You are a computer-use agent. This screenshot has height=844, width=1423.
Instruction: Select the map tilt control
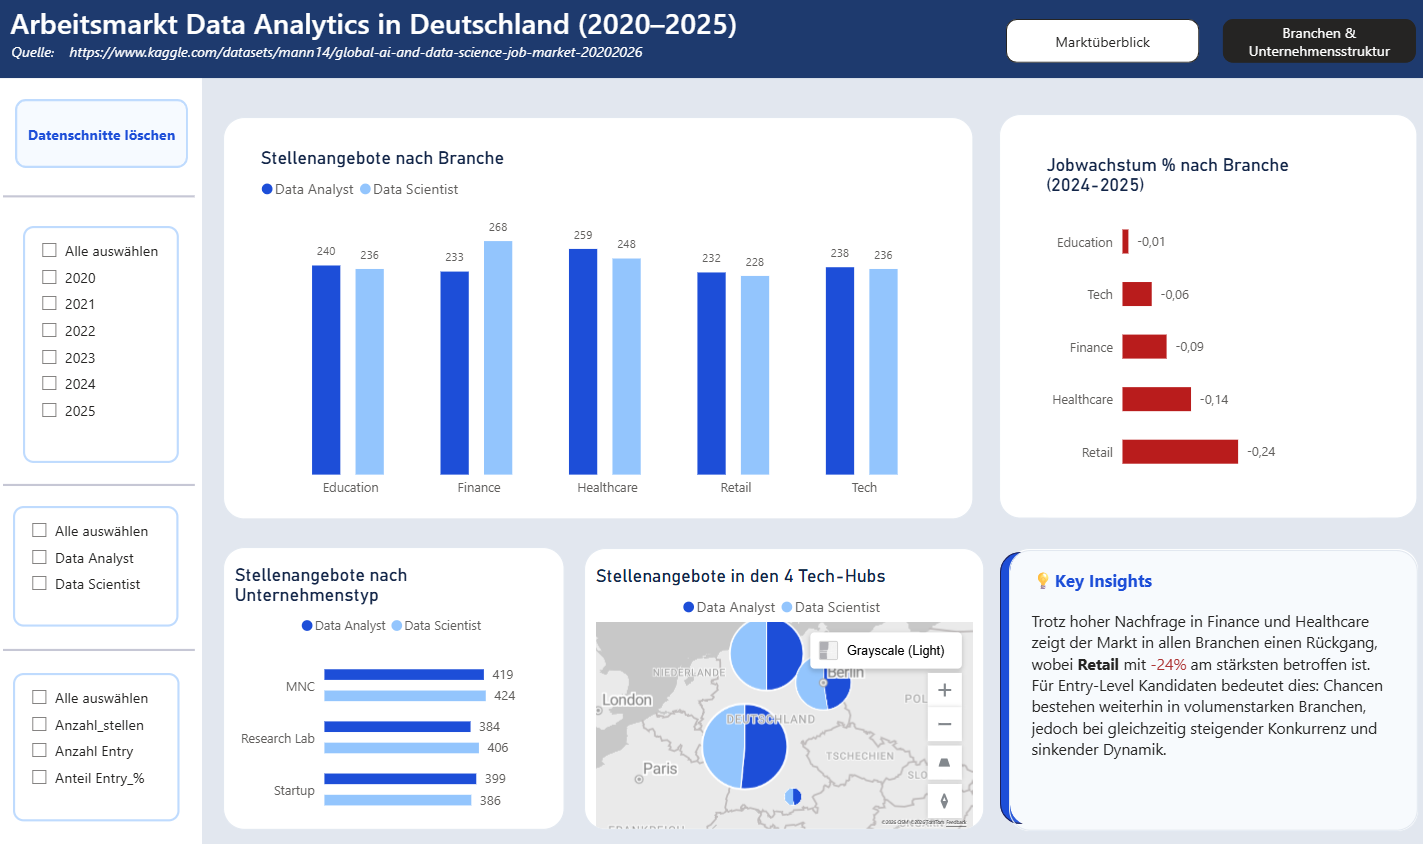(x=944, y=762)
